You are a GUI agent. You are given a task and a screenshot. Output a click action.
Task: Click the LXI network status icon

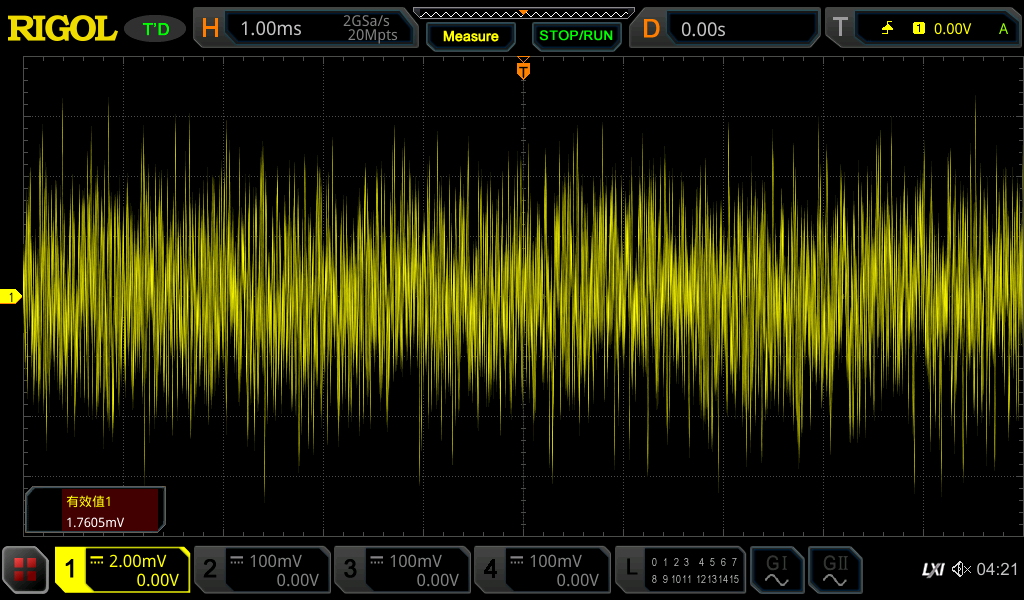click(x=932, y=570)
